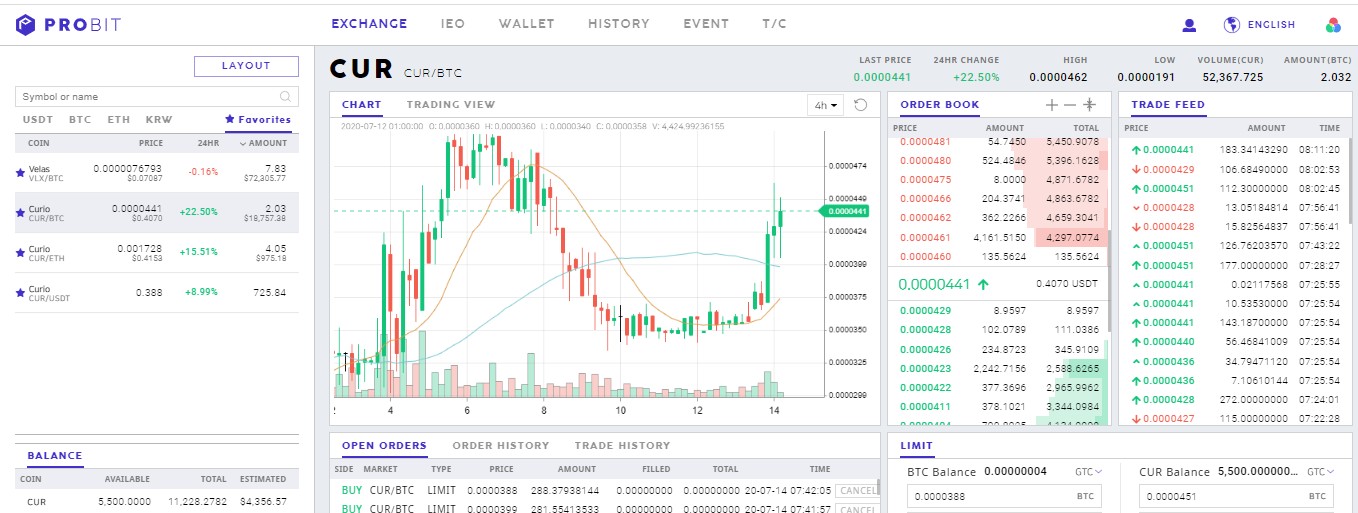Open GTC dropdown next to CUR Balance
1358x513 pixels.
(x=1321, y=471)
